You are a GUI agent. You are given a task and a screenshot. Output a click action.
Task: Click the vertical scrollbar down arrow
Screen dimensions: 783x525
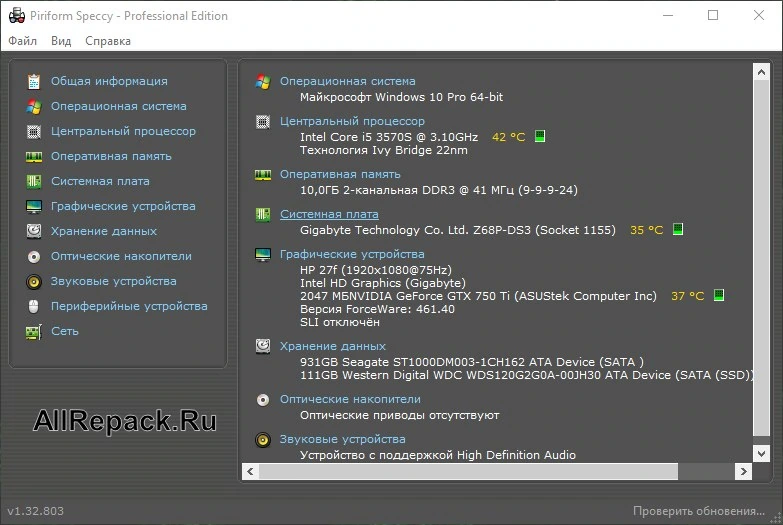pyautogui.click(x=761, y=454)
